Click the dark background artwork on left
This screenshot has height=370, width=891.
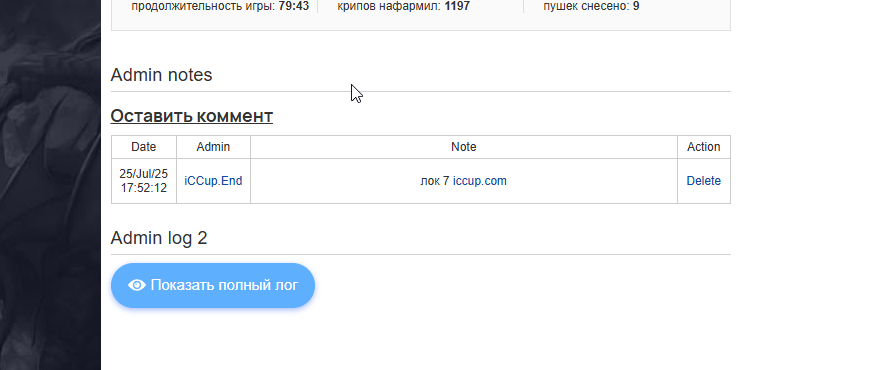pyautogui.click(x=50, y=185)
